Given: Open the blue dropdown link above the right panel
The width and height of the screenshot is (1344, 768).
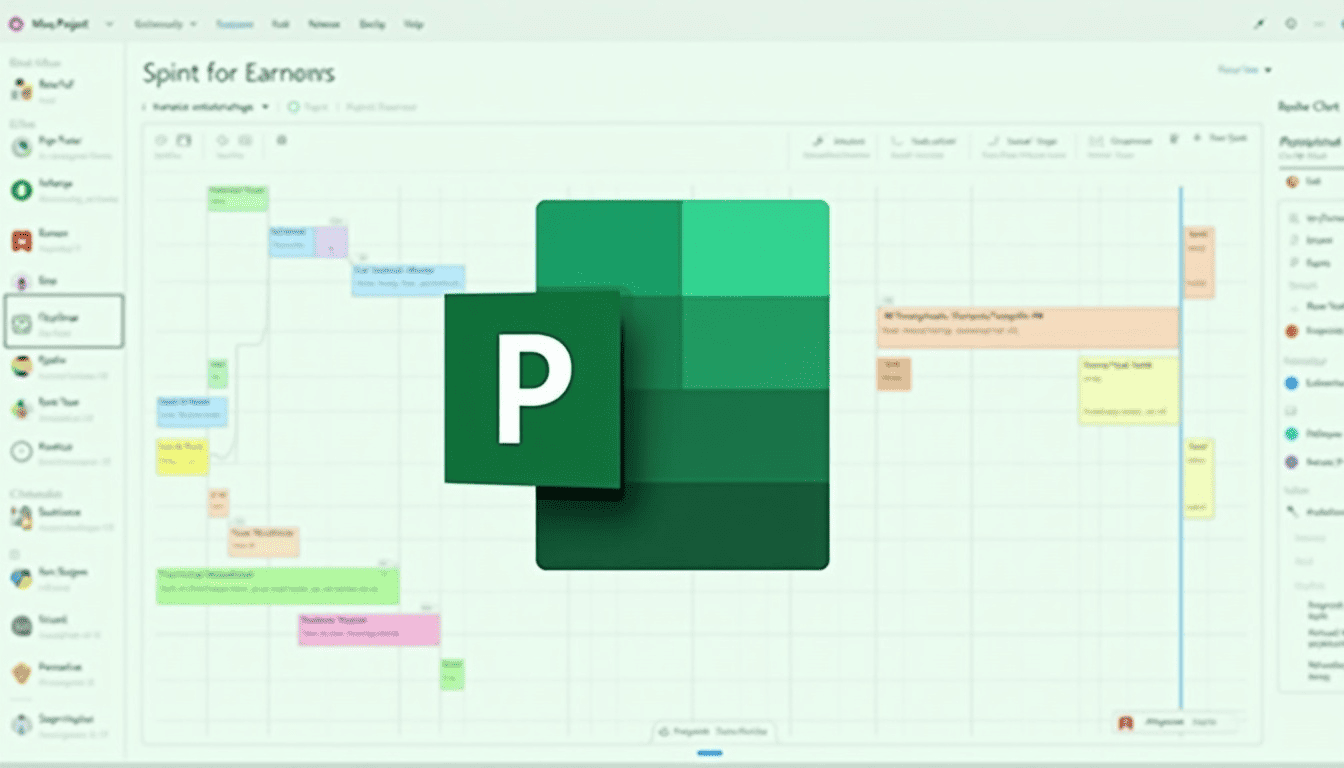Looking at the screenshot, I should click(x=1244, y=70).
